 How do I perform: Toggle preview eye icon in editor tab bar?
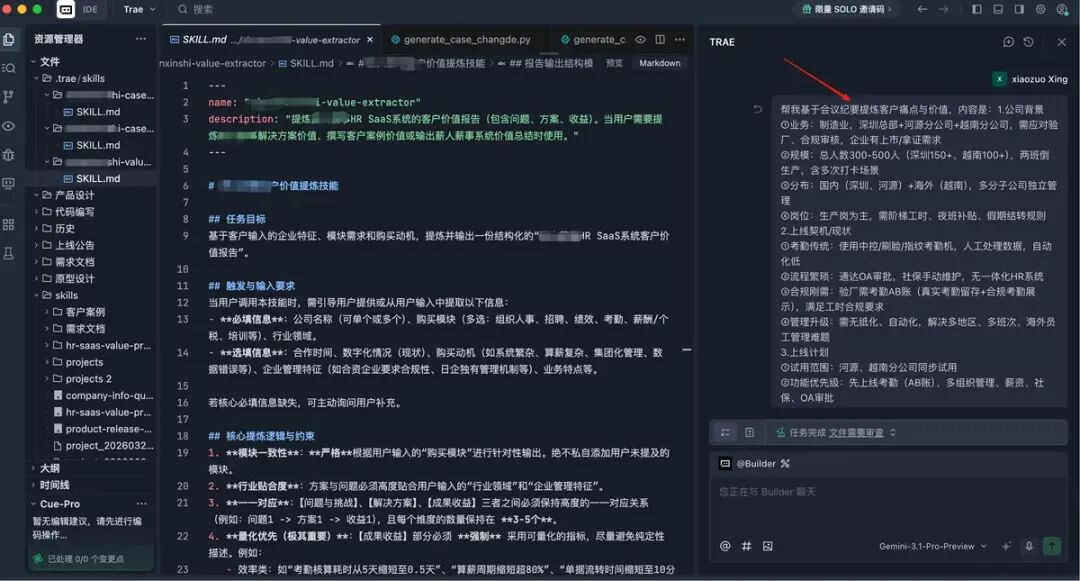tap(640, 40)
